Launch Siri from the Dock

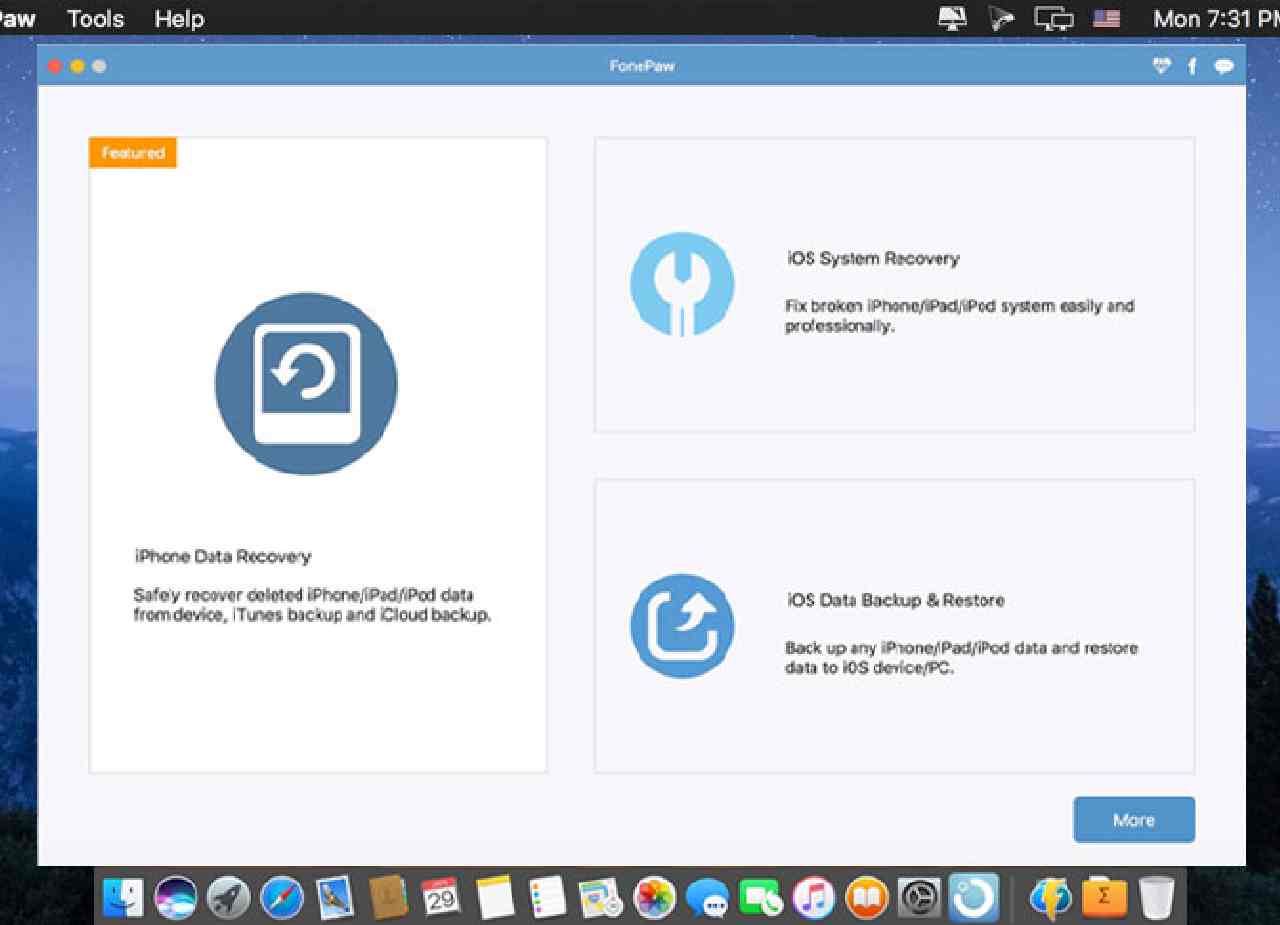coord(176,897)
